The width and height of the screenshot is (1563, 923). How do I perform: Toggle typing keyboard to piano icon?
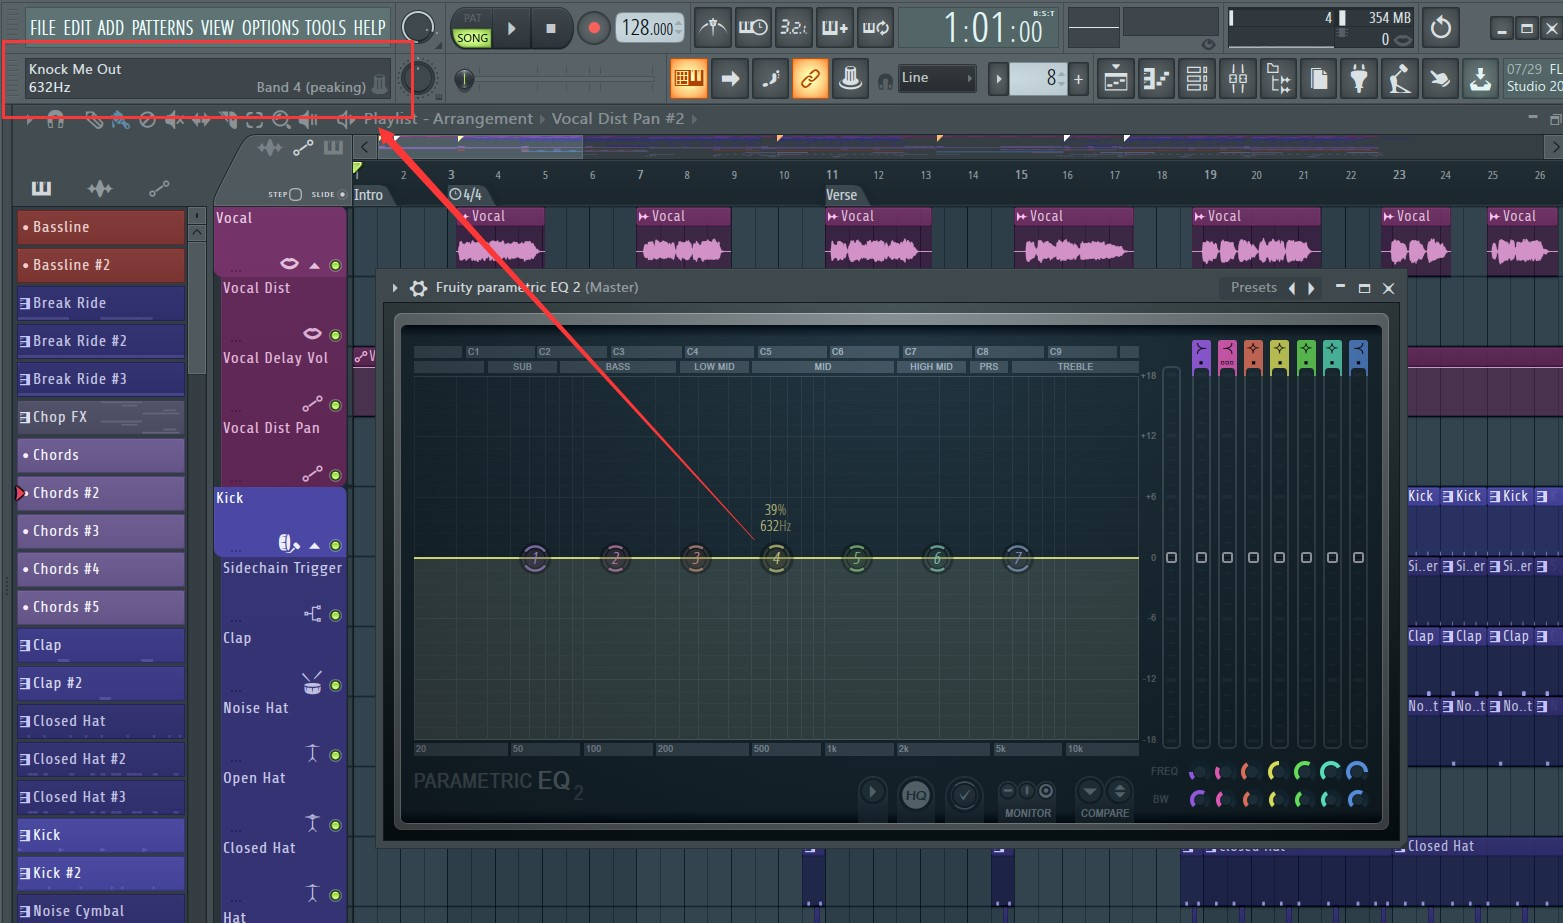[x=689, y=78]
